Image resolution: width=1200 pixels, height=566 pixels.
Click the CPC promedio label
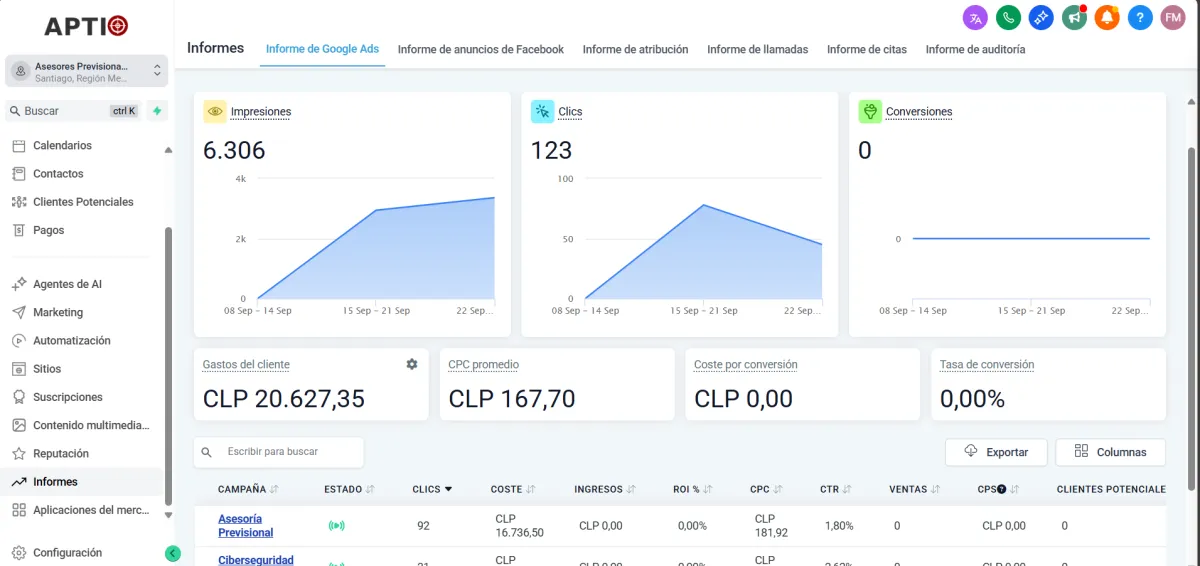[x=484, y=365]
